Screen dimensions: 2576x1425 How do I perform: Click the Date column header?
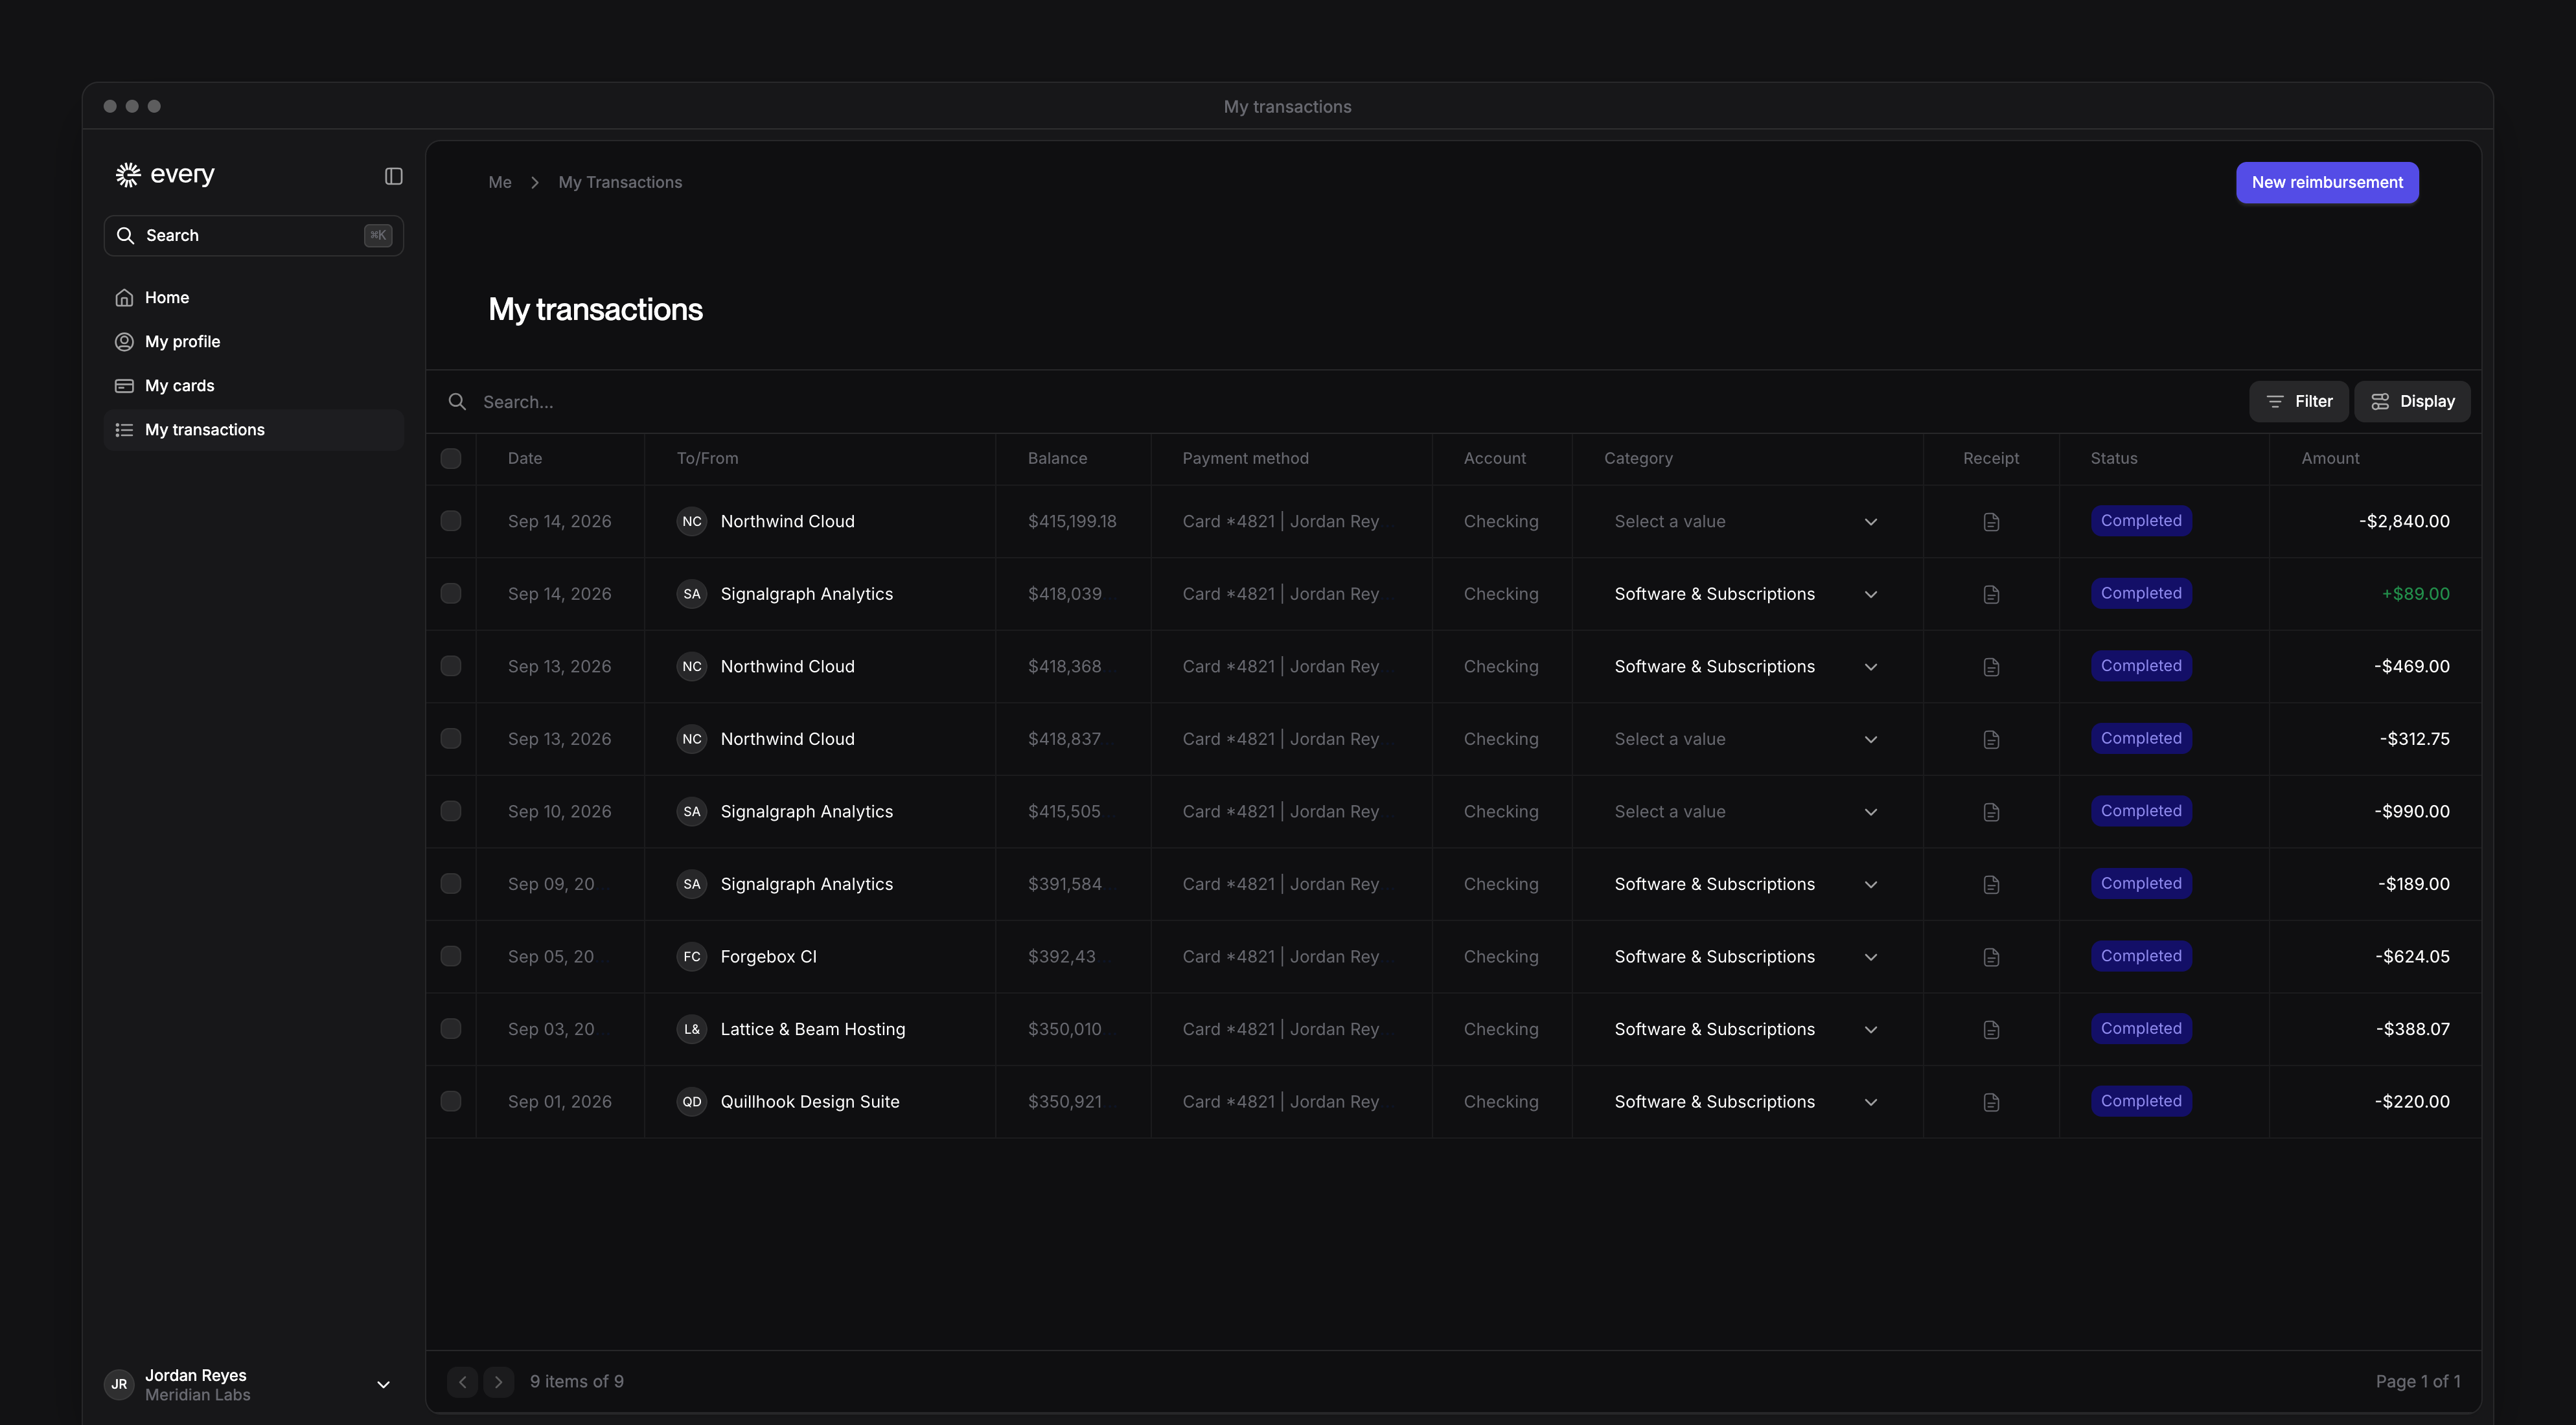click(x=524, y=458)
